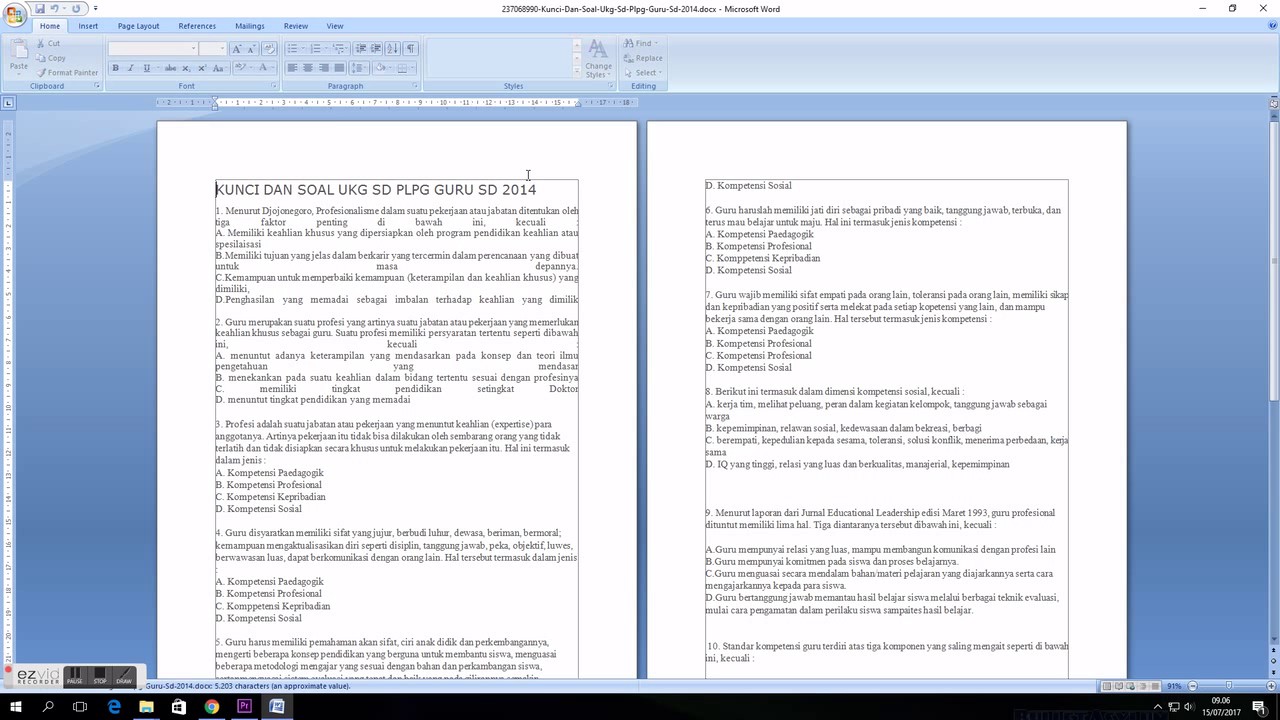Click the 91% zoom level
The height and width of the screenshot is (720, 1280).
pyautogui.click(x=1175, y=686)
